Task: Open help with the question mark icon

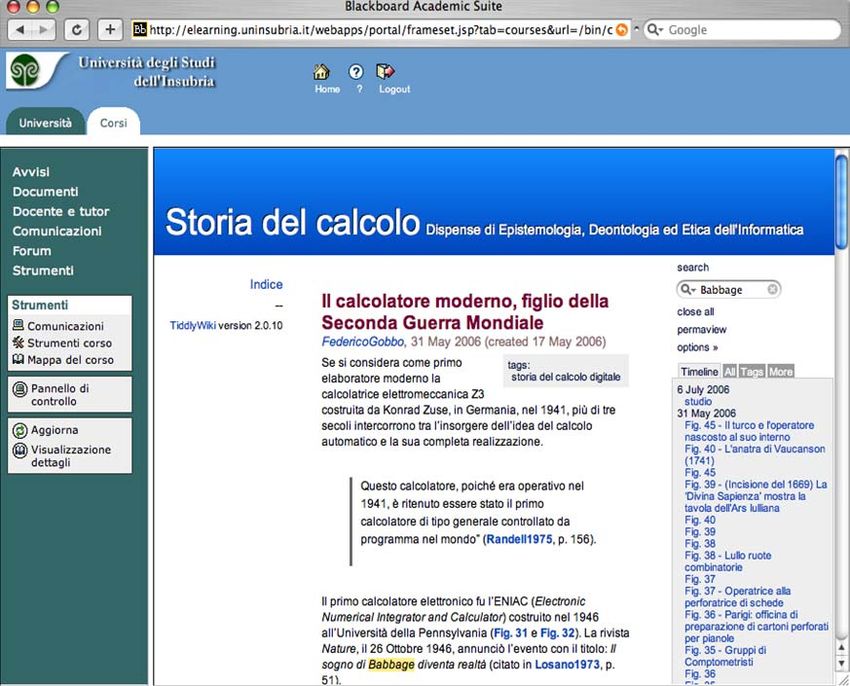Action: coord(356,72)
